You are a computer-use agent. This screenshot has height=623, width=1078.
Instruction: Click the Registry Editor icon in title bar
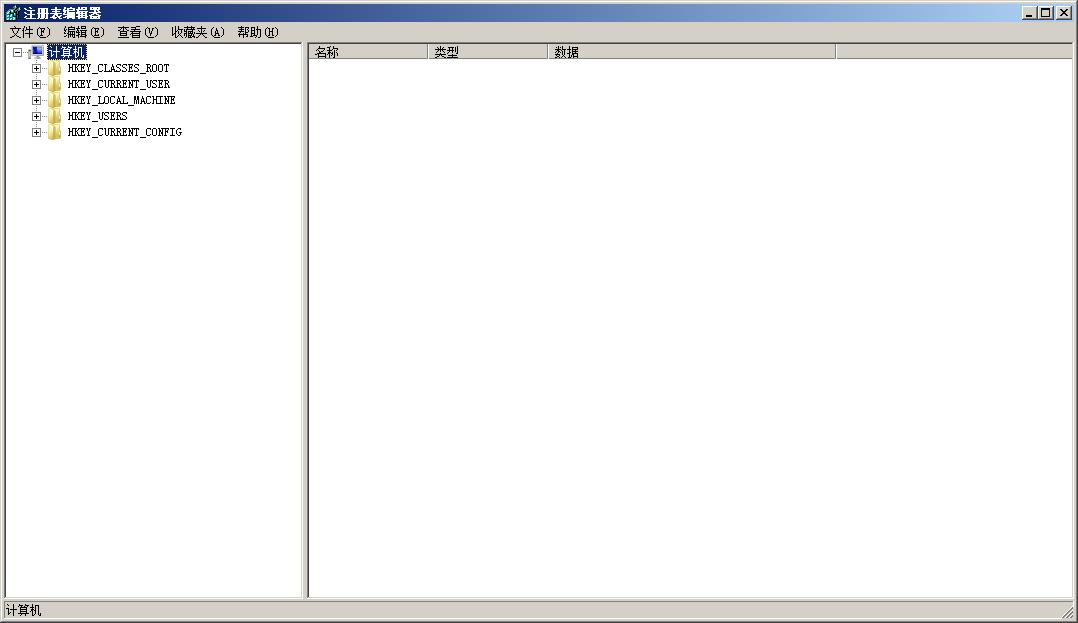12,13
